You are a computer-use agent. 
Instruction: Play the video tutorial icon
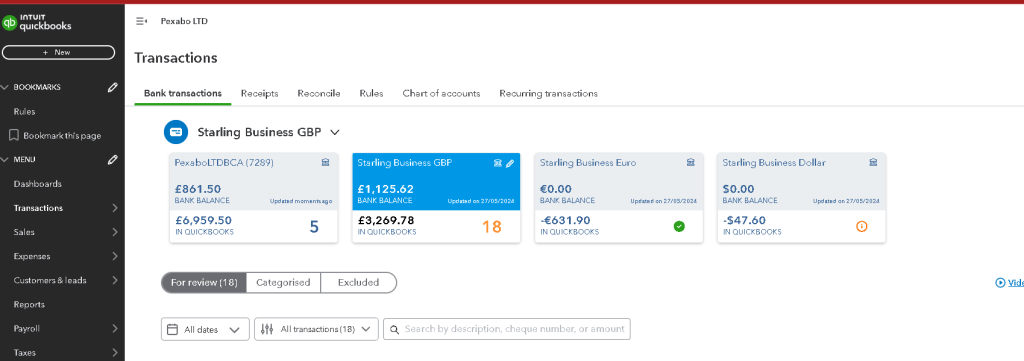pos(1000,283)
